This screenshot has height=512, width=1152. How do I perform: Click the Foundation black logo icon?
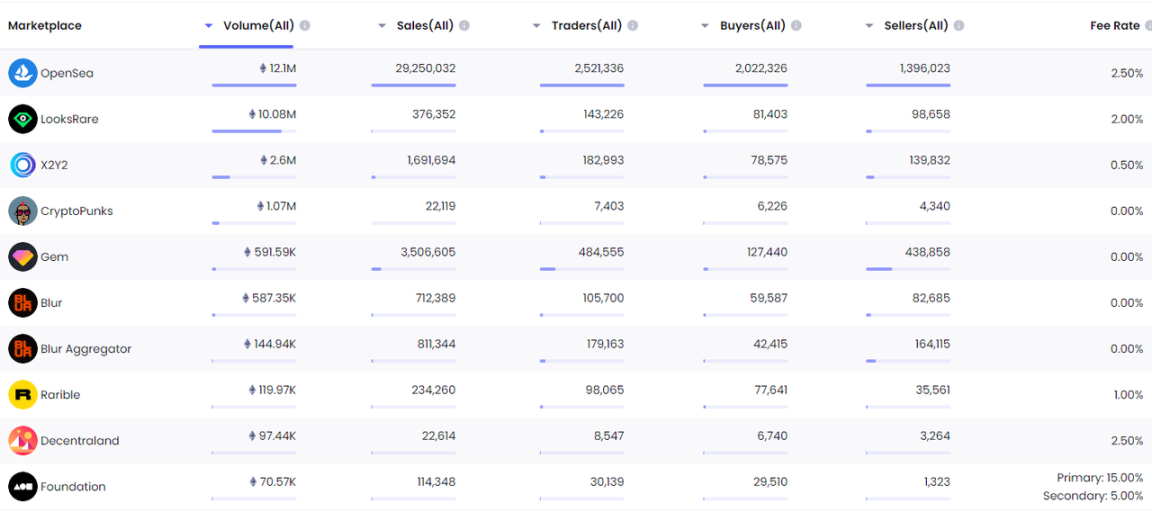click(22, 487)
